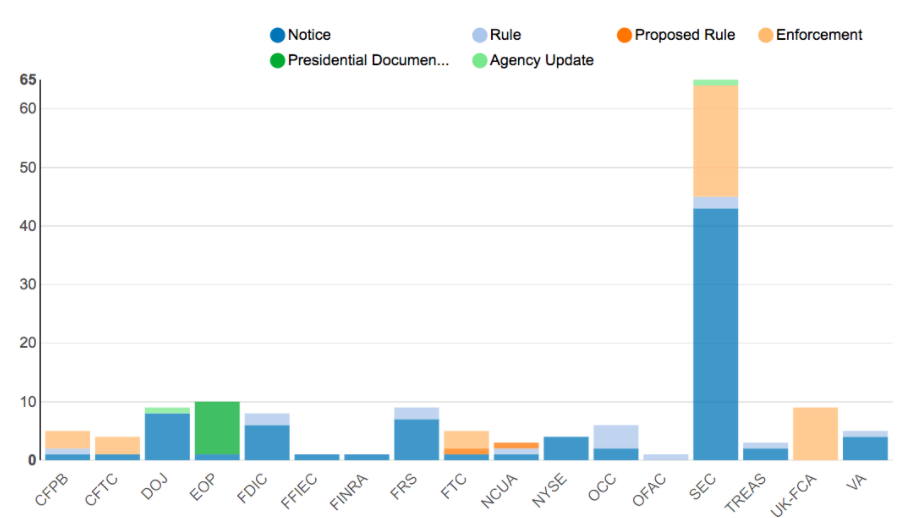Screen dimensions: 910x518
Task: Select the OFAC Rule bar
Action: (x=666, y=457)
